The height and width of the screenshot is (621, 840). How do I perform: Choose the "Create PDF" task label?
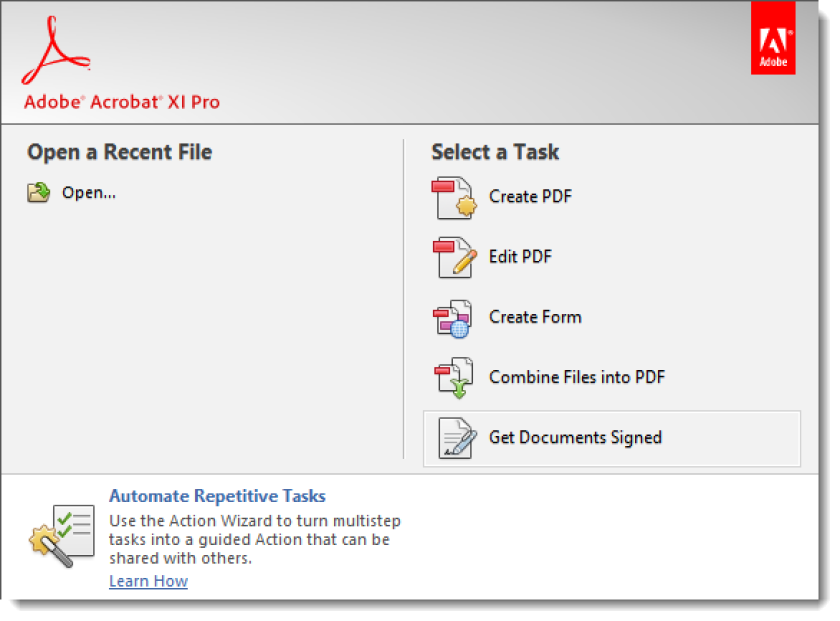click(x=530, y=197)
